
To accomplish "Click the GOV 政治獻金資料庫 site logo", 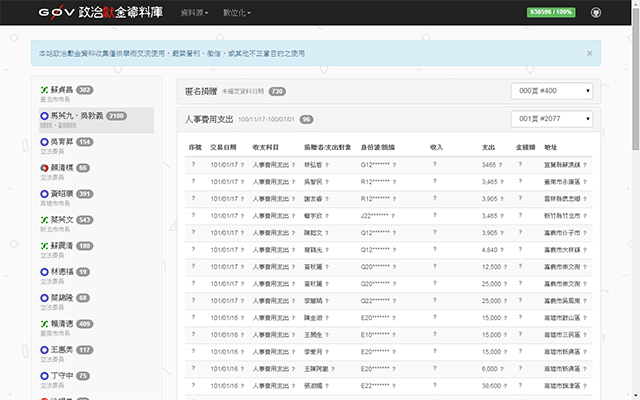I will [93, 14].
